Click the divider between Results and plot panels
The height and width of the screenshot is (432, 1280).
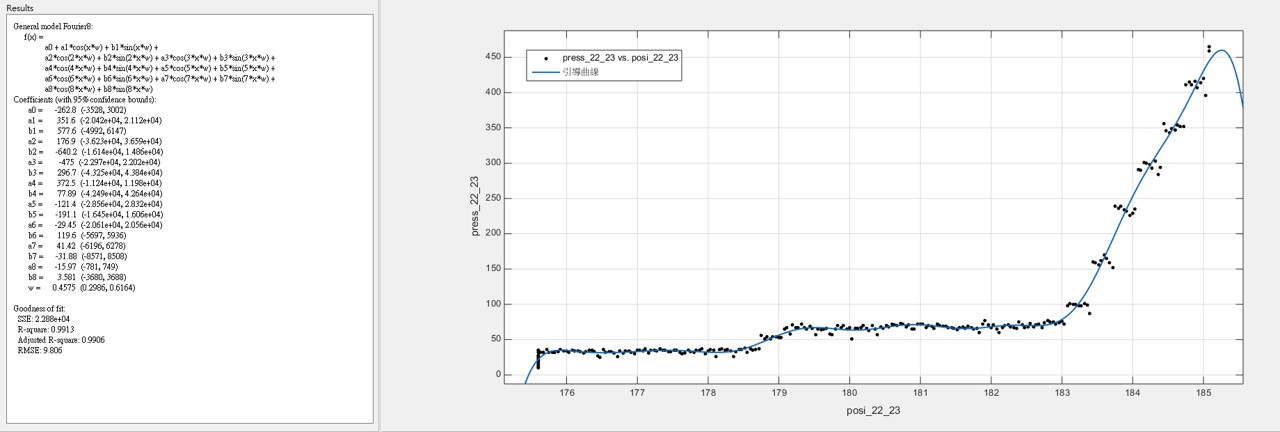(379, 216)
